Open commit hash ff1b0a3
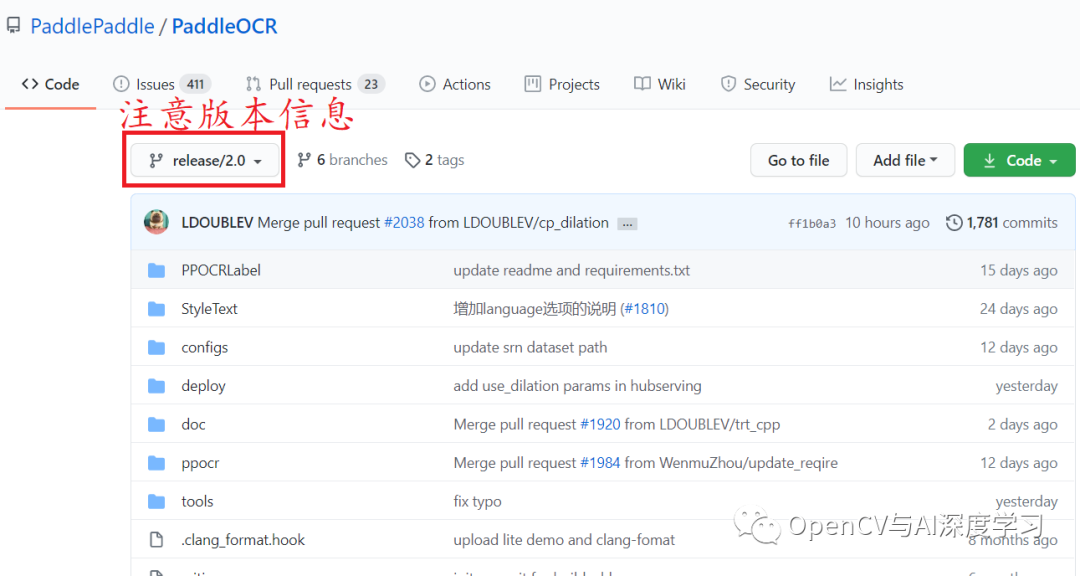The height and width of the screenshot is (576, 1080). click(x=812, y=223)
